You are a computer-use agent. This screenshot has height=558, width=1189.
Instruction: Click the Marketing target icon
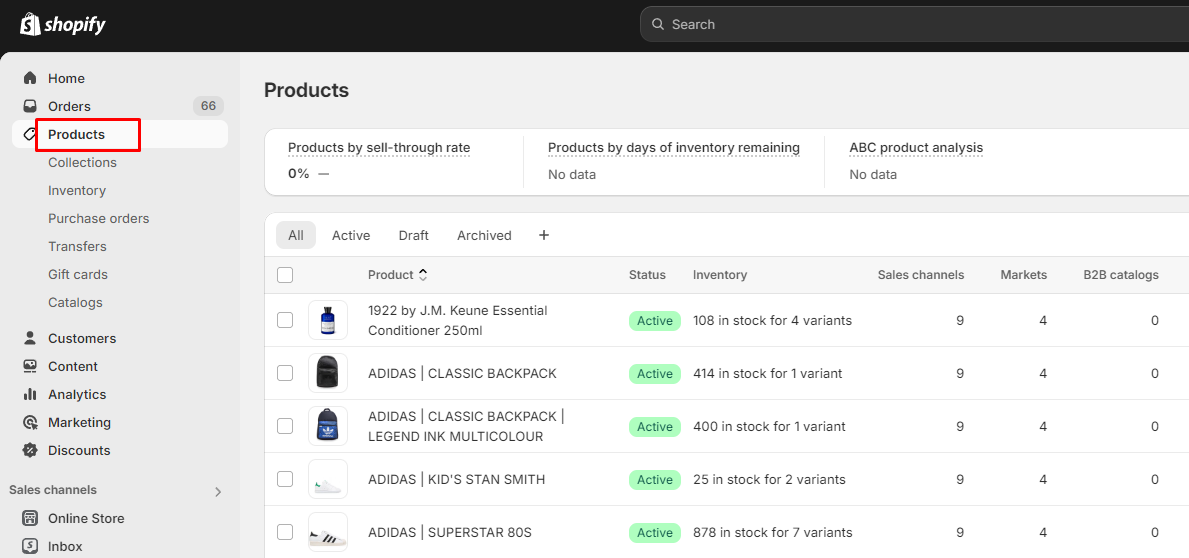pyautogui.click(x=30, y=422)
